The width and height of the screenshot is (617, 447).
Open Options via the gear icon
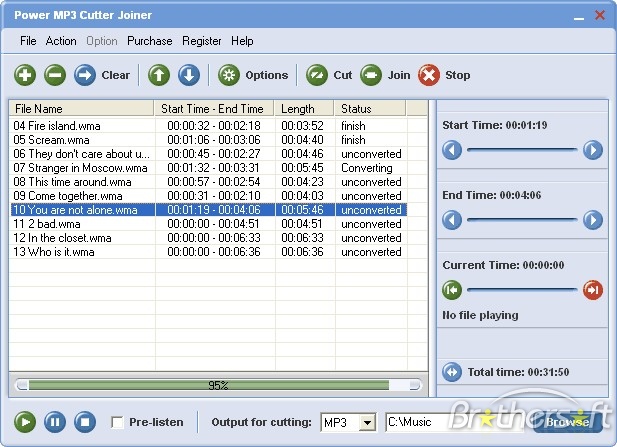229,75
